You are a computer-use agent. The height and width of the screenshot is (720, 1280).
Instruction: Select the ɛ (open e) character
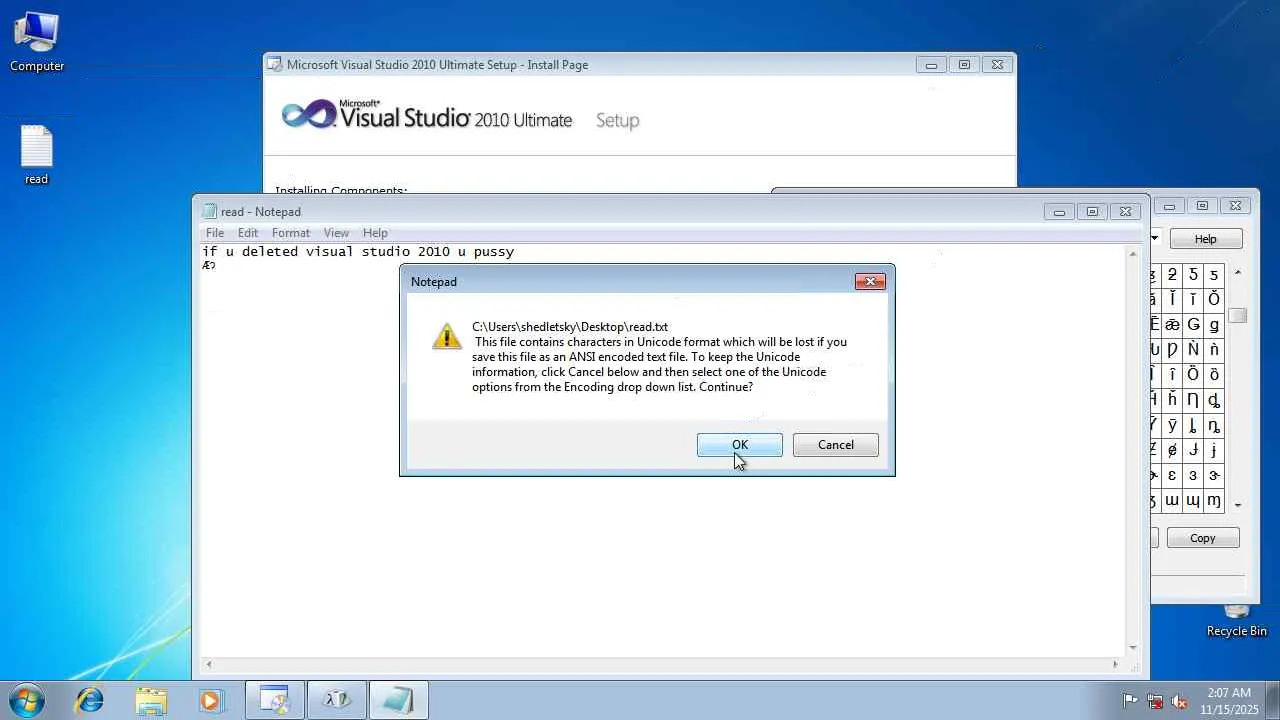click(1173, 476)
